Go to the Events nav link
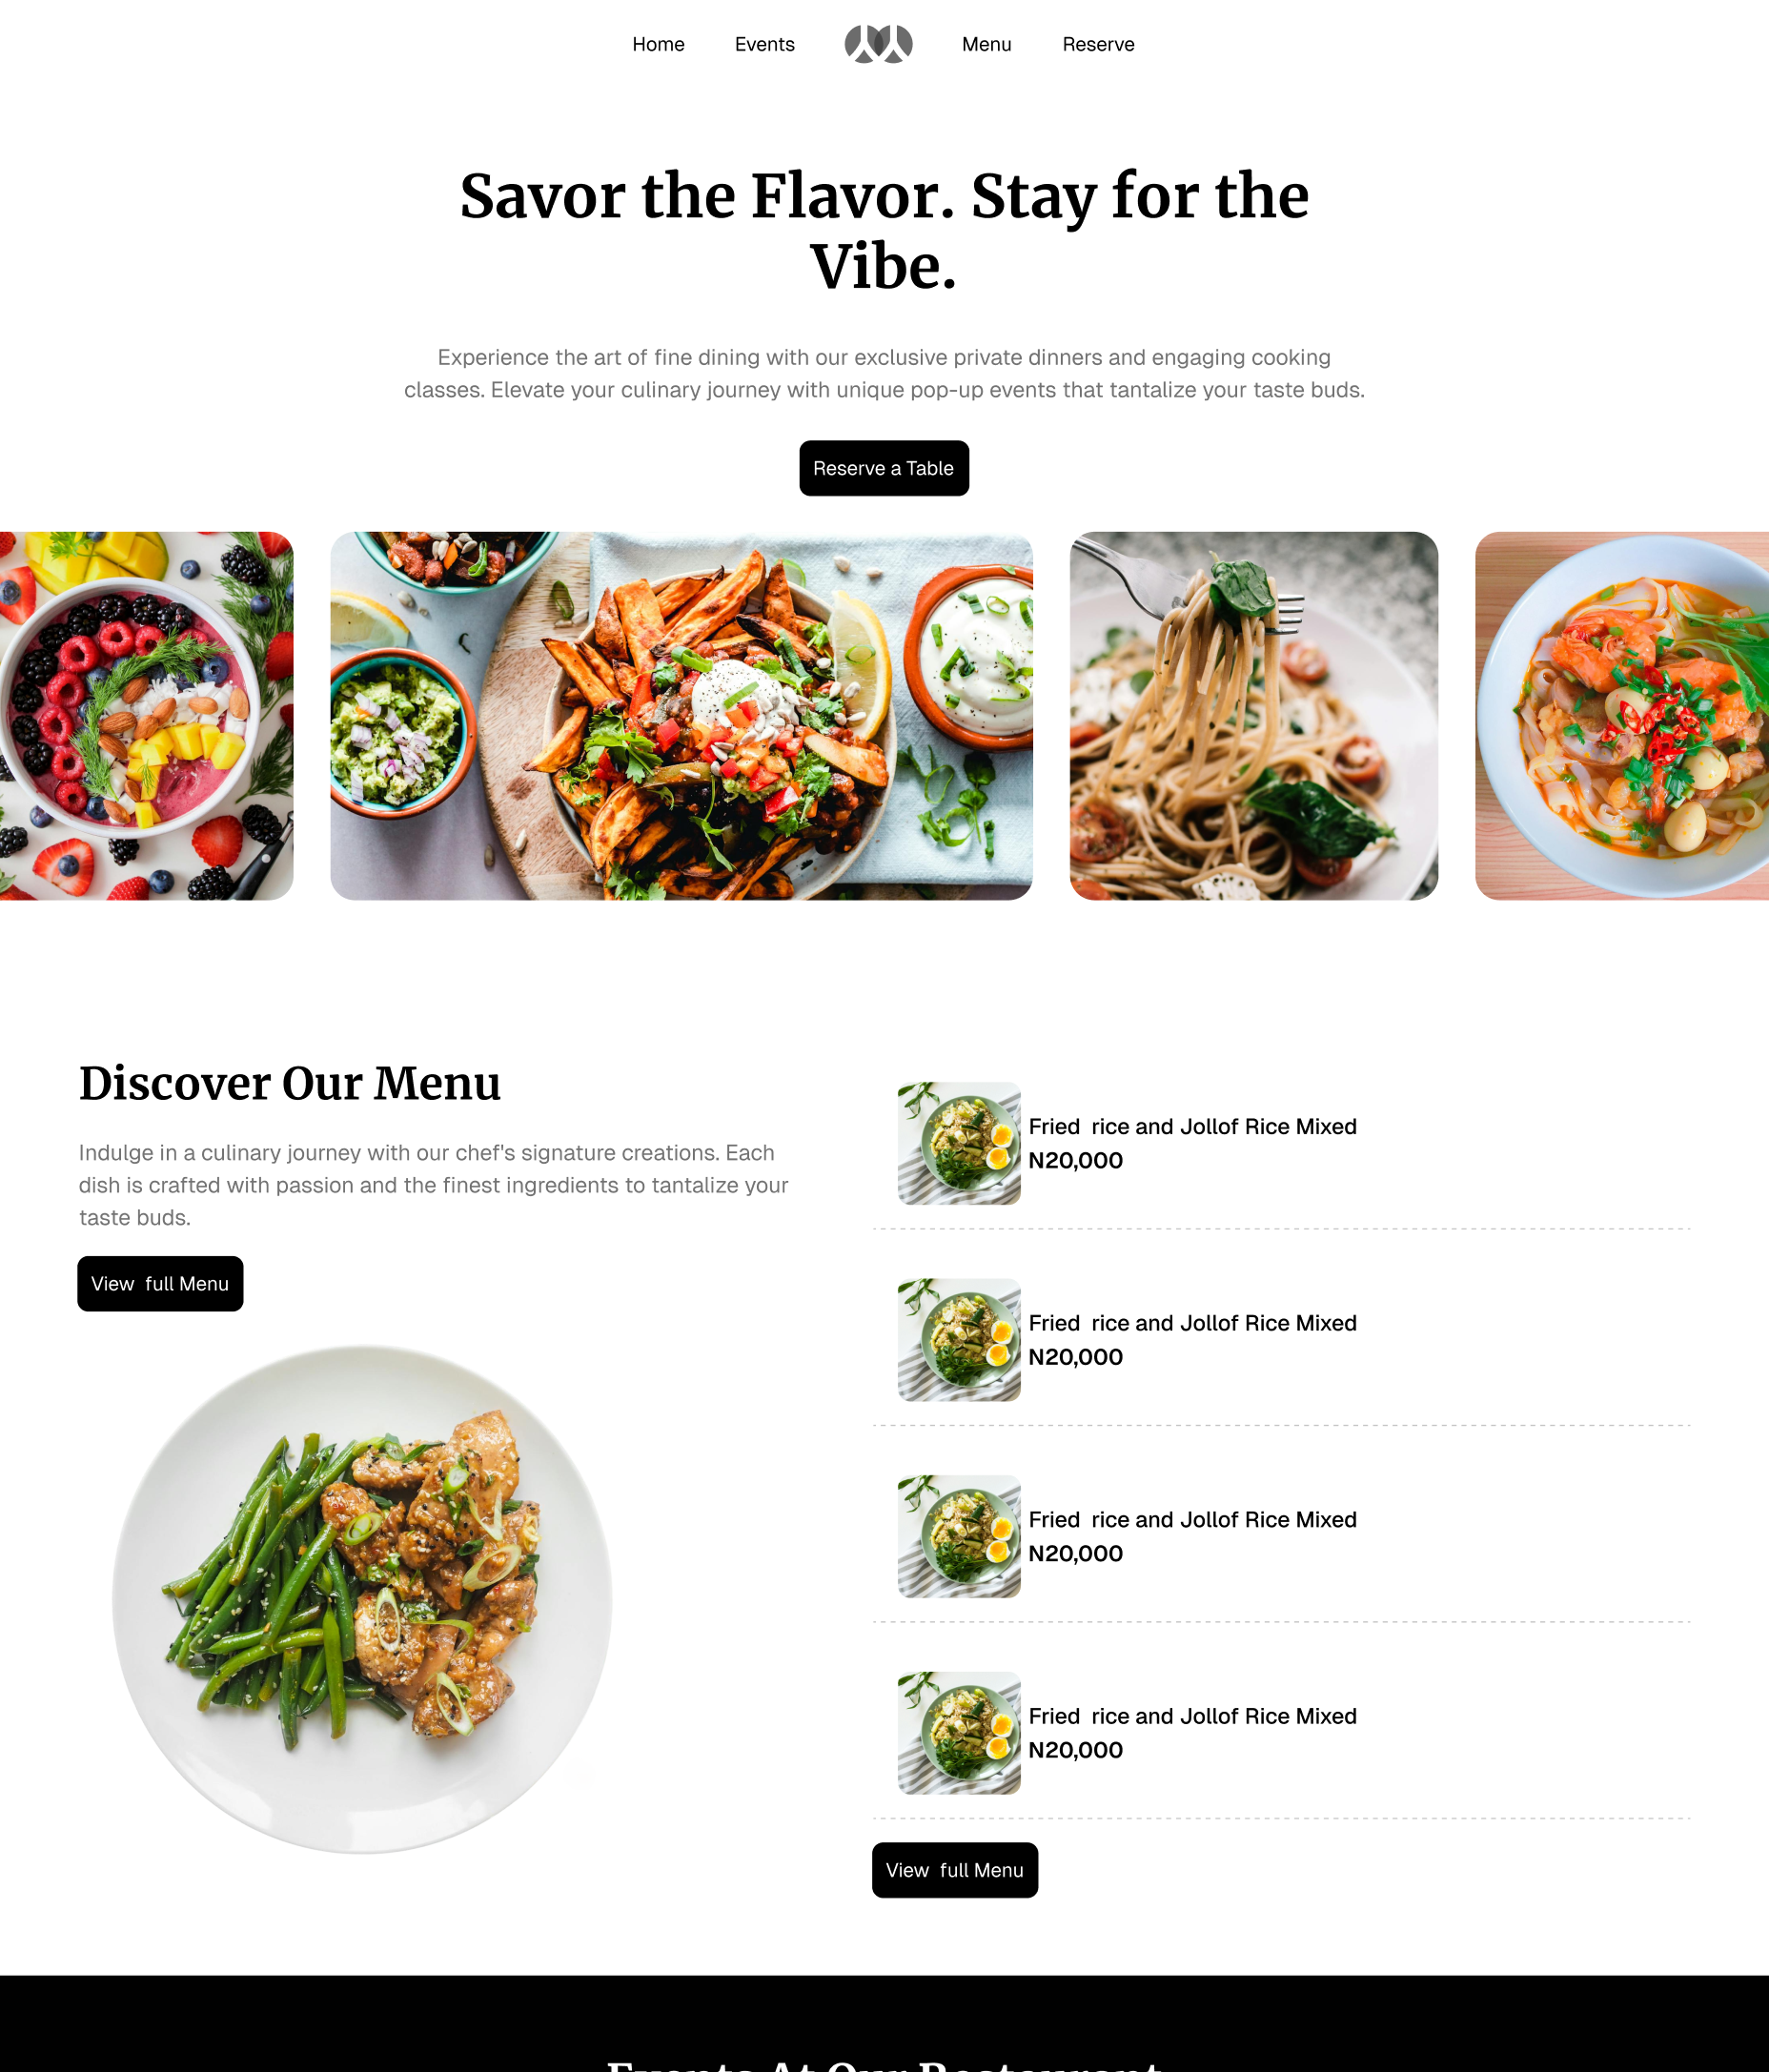The height and width of the screenshot is (2072, 1769). 764,44
